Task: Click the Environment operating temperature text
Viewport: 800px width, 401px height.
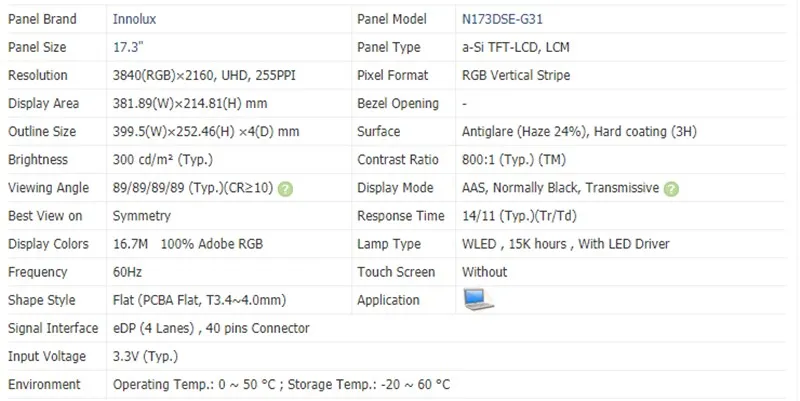Action: pos(281,384)
